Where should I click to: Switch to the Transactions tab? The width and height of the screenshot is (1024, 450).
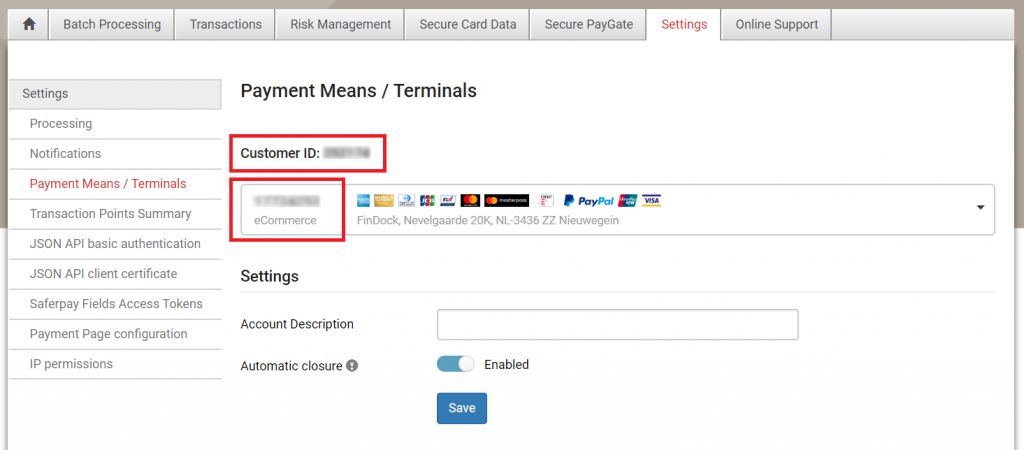click(226, 25)
